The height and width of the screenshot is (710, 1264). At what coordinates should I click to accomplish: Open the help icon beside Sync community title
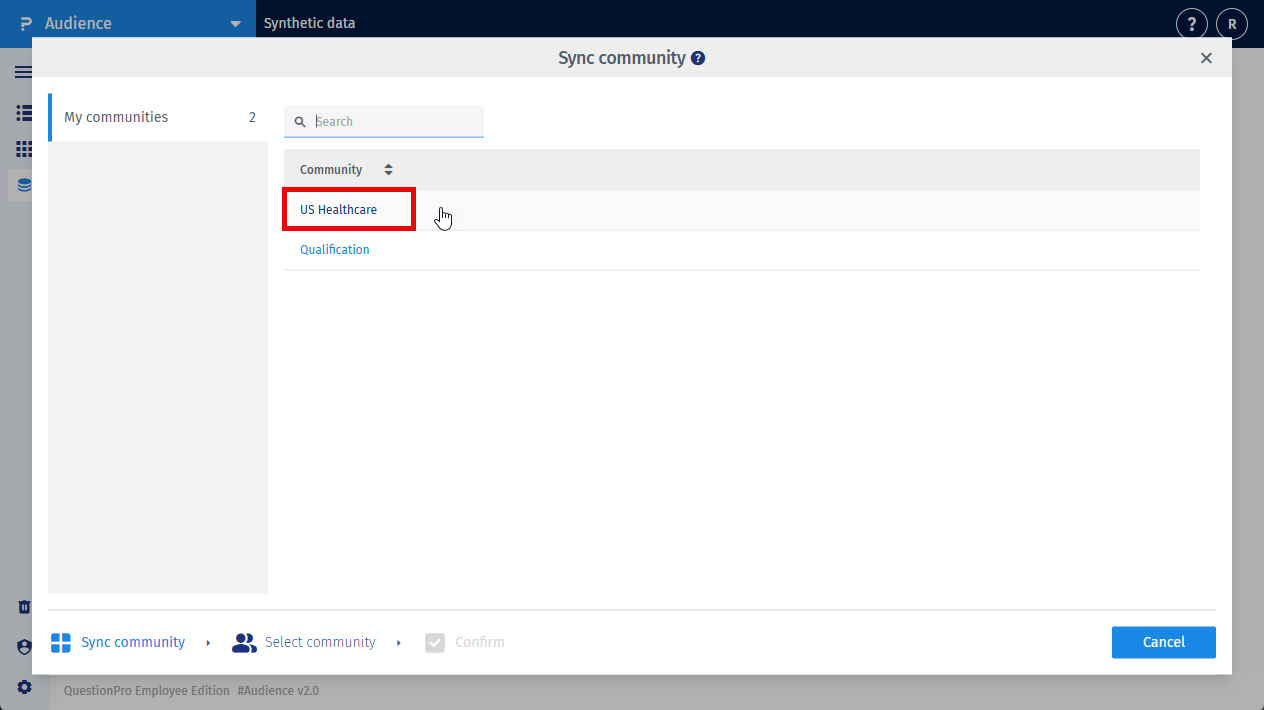[698, 58]
